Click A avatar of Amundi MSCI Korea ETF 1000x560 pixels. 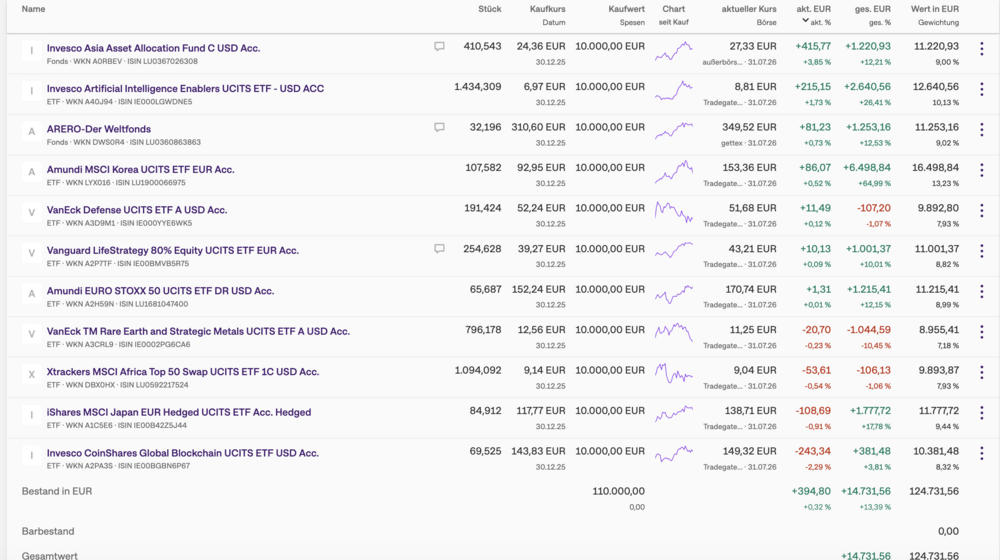click(x=31, y=172)
